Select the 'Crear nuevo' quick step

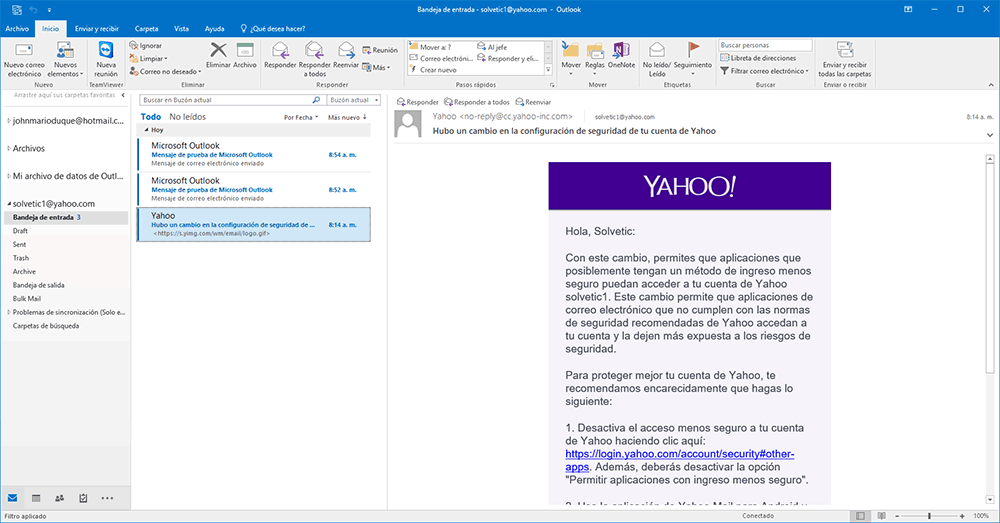tap(433, 70)
